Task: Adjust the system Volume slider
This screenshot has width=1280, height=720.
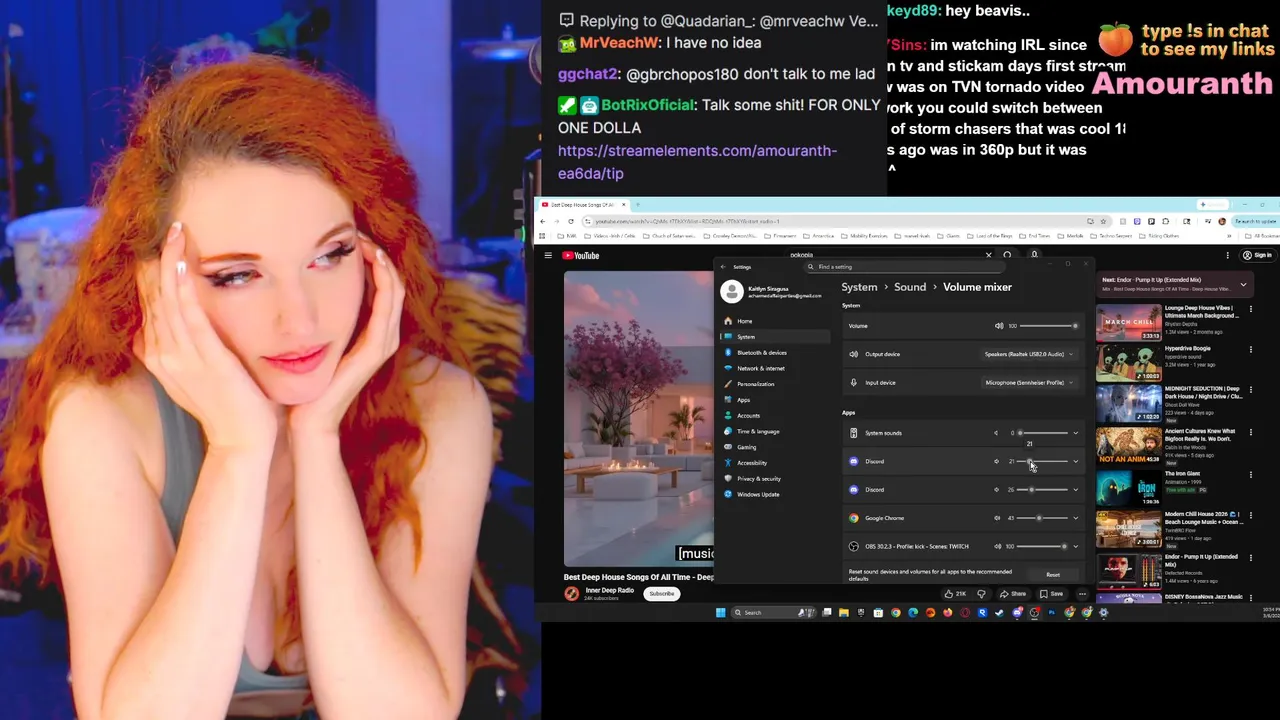Action: point(1048,326)
